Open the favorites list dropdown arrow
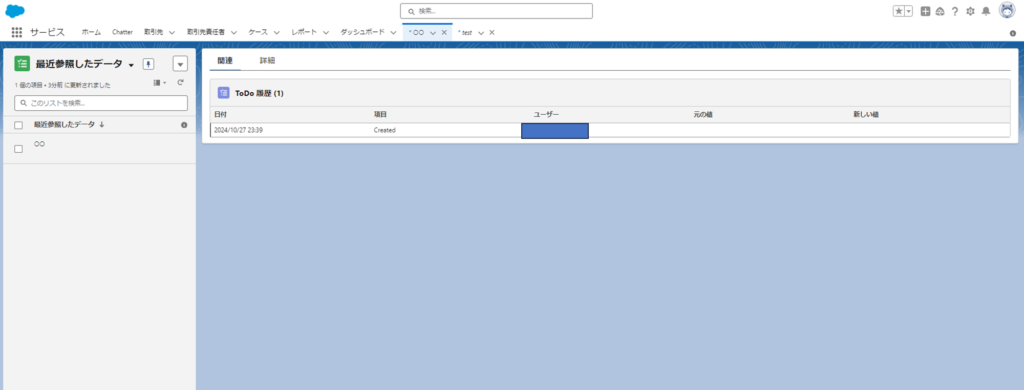 point(909,11)
